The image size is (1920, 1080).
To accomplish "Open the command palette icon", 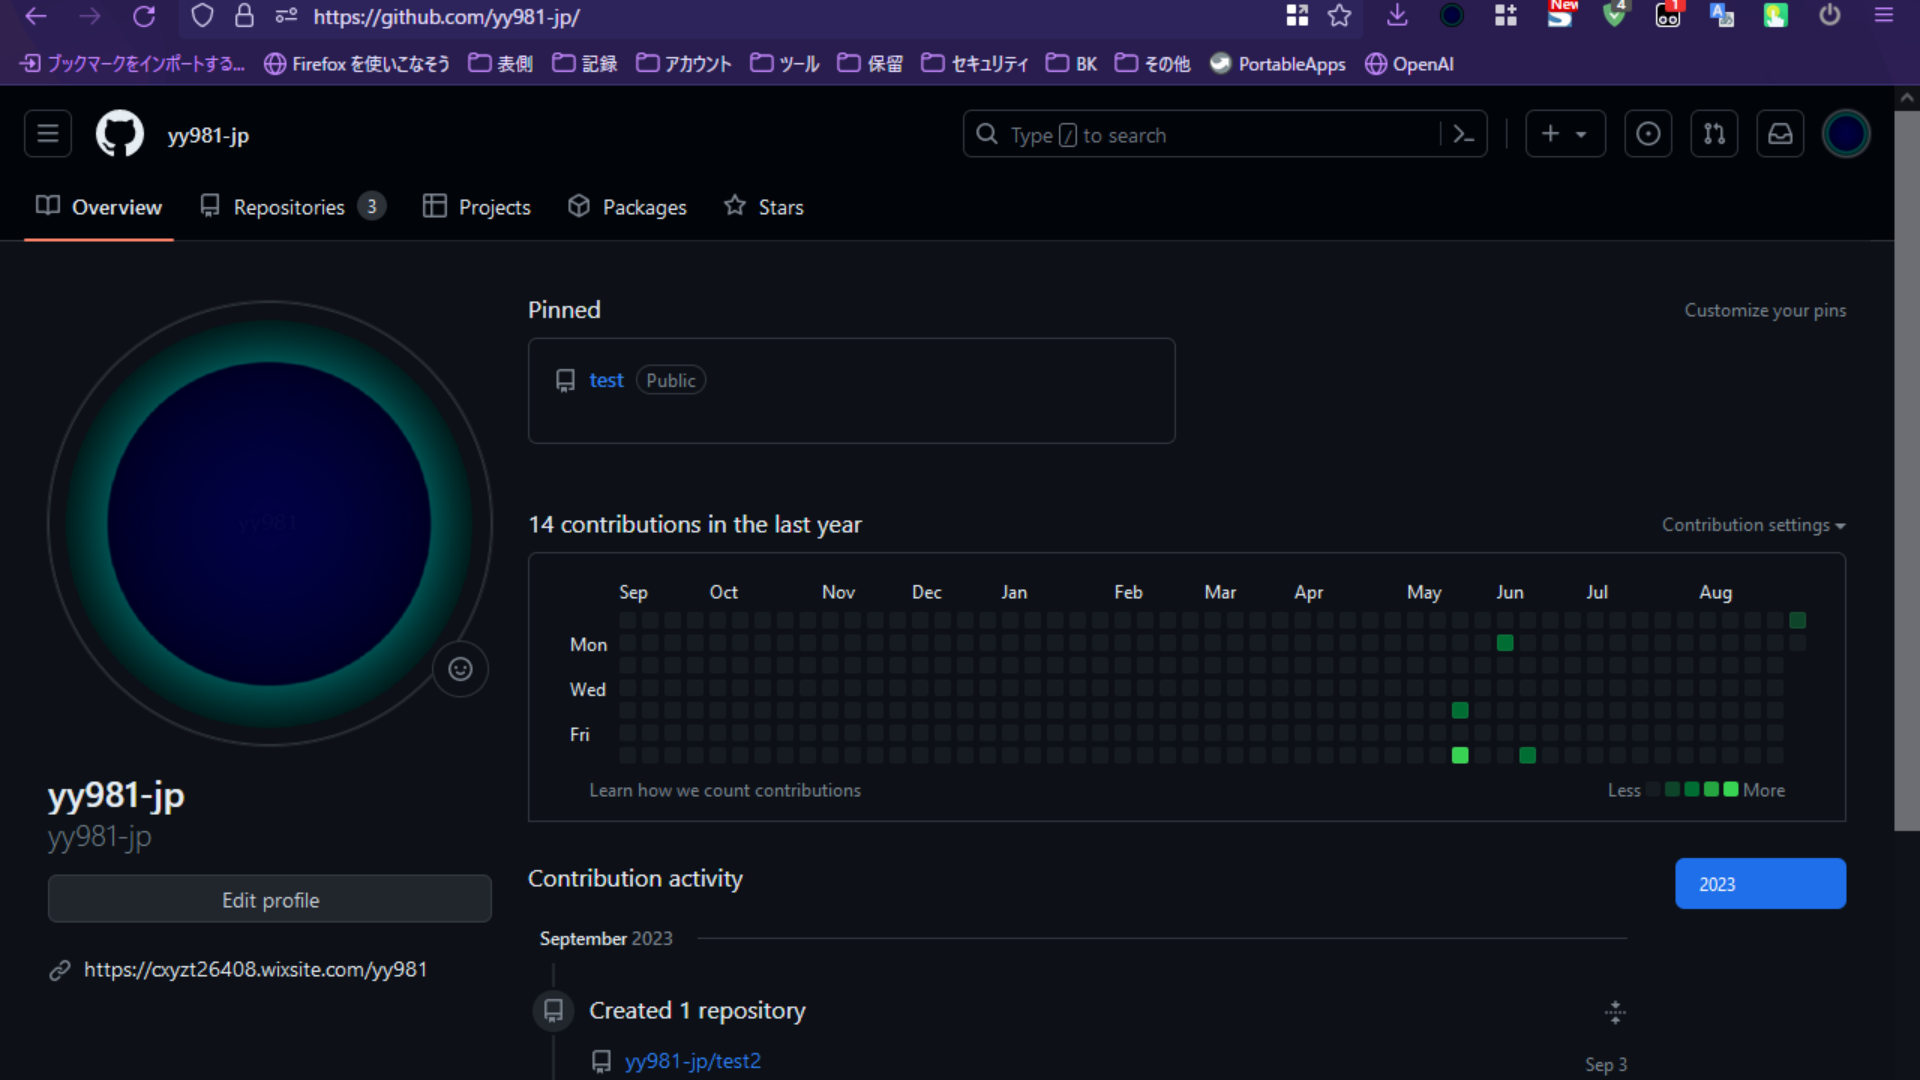I will point(1463,134).
